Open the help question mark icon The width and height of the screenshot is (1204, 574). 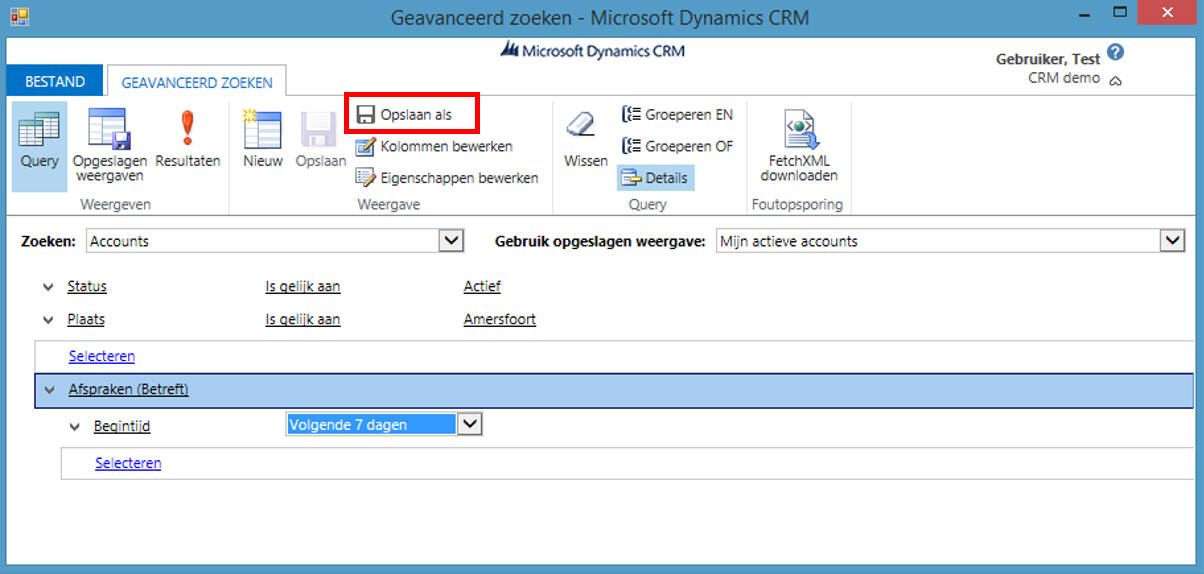(1116, 53)
